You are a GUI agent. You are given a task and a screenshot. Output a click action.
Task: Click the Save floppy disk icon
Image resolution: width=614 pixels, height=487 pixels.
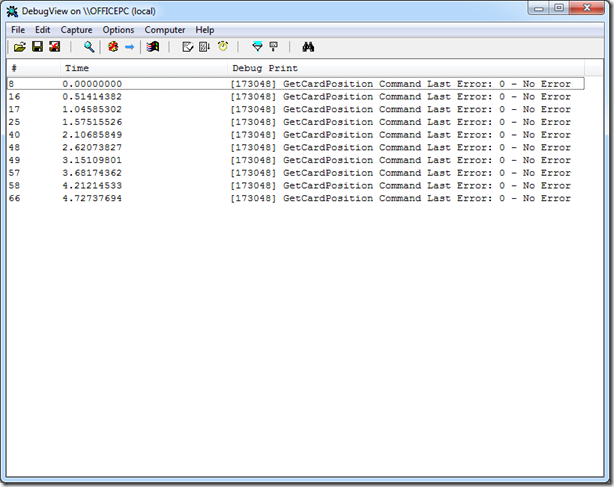37,47
